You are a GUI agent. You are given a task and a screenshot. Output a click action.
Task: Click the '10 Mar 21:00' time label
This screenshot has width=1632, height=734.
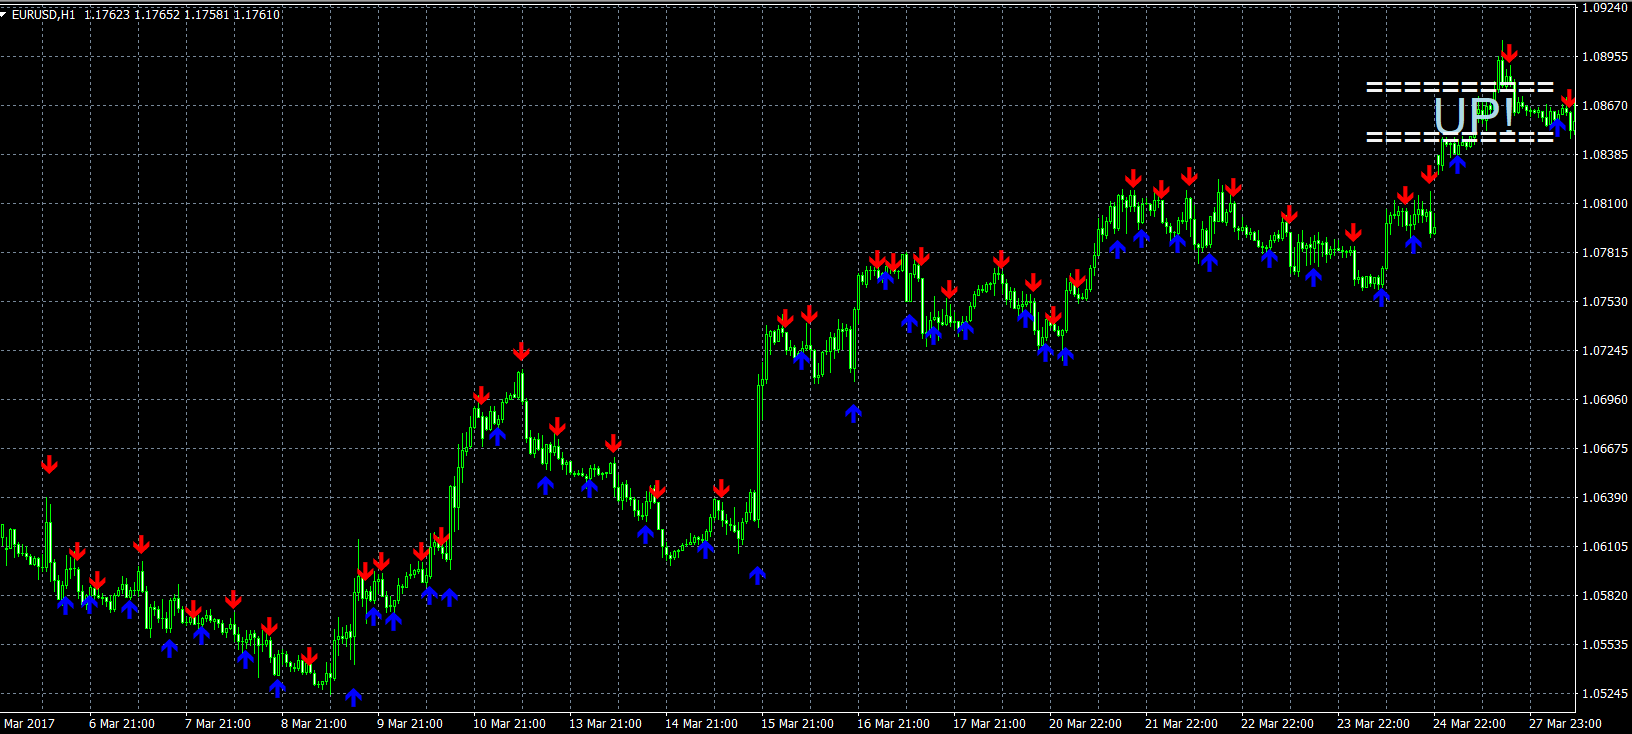pos(509,724)
